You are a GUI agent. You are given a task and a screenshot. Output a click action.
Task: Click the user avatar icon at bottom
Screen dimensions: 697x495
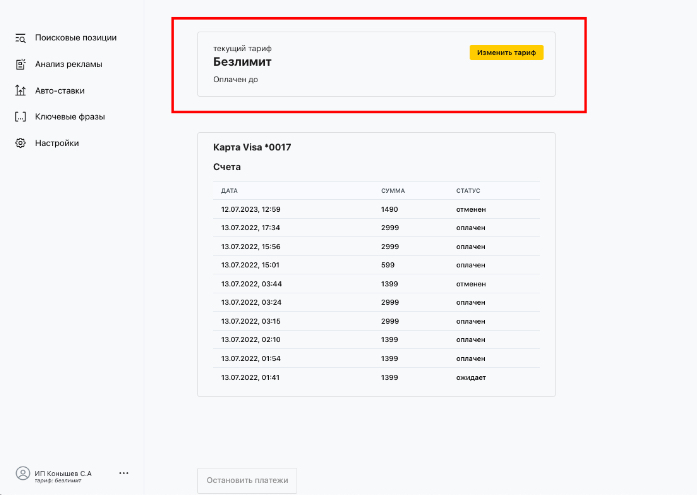(23, 473)
